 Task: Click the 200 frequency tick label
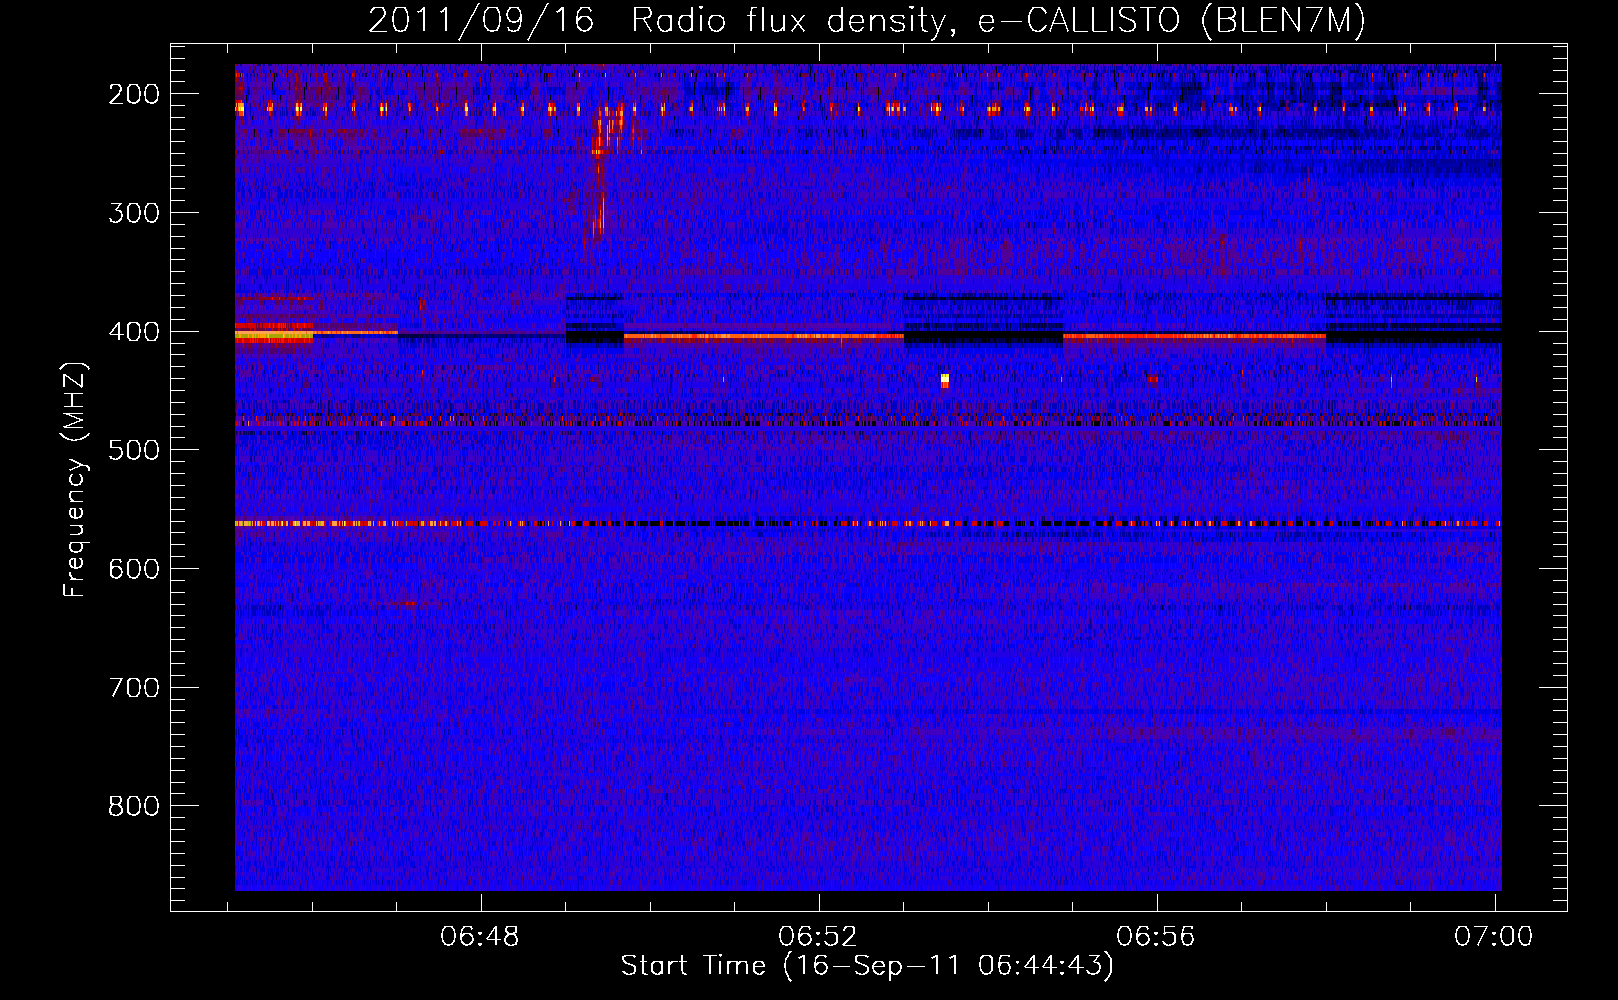pyautogui.click(x=134, y=94)
